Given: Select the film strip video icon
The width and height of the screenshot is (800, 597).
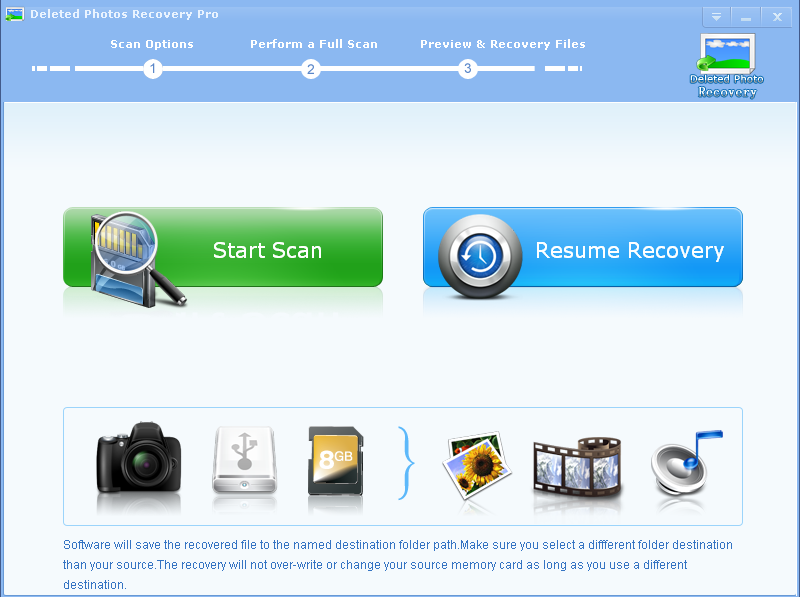Looking at the screenshot, I should [578, 465].
